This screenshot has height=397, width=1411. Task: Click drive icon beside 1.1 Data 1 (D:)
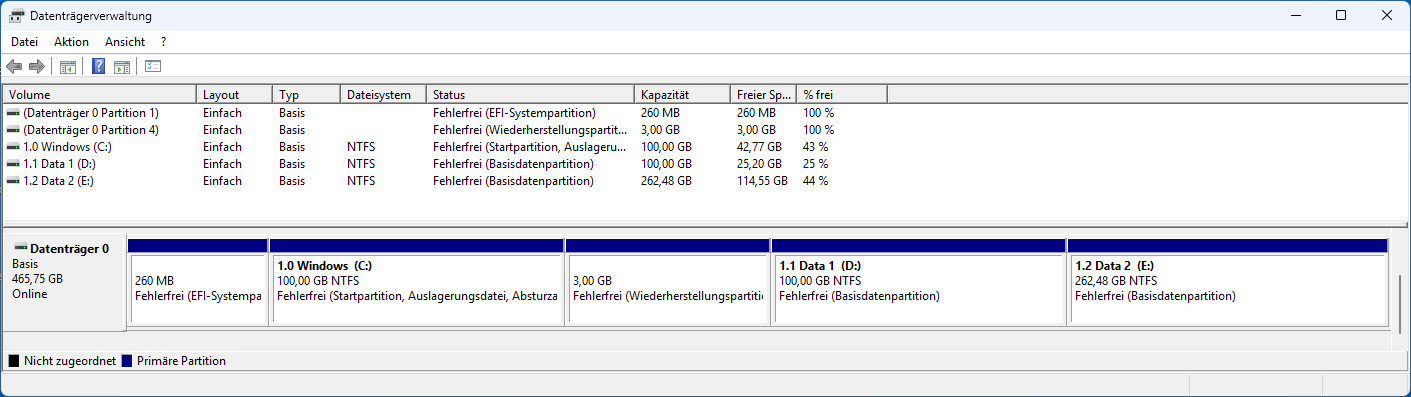click(x=13, y=164)
